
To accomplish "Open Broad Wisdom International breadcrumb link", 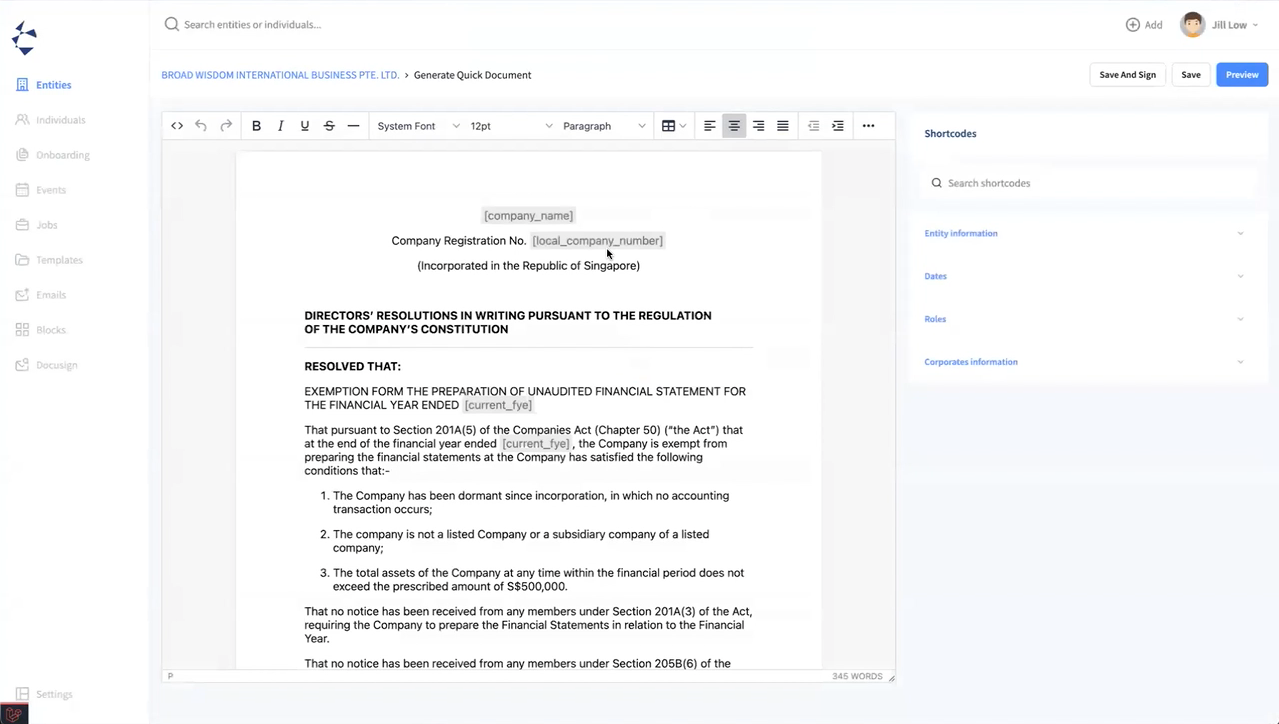I will [x=280, y=75].
